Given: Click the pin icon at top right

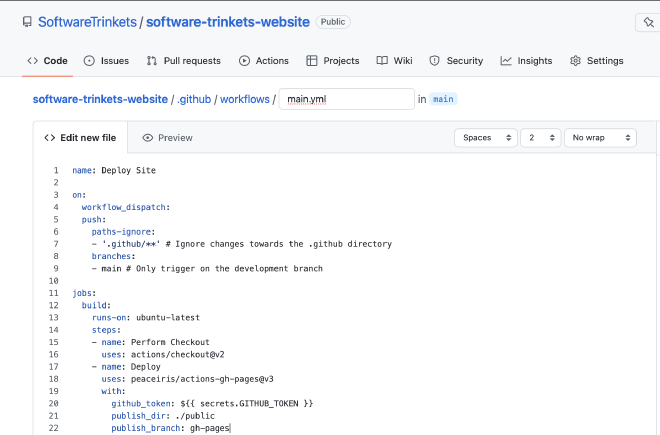Looking at the screenshot, I should tap(650, 22).
